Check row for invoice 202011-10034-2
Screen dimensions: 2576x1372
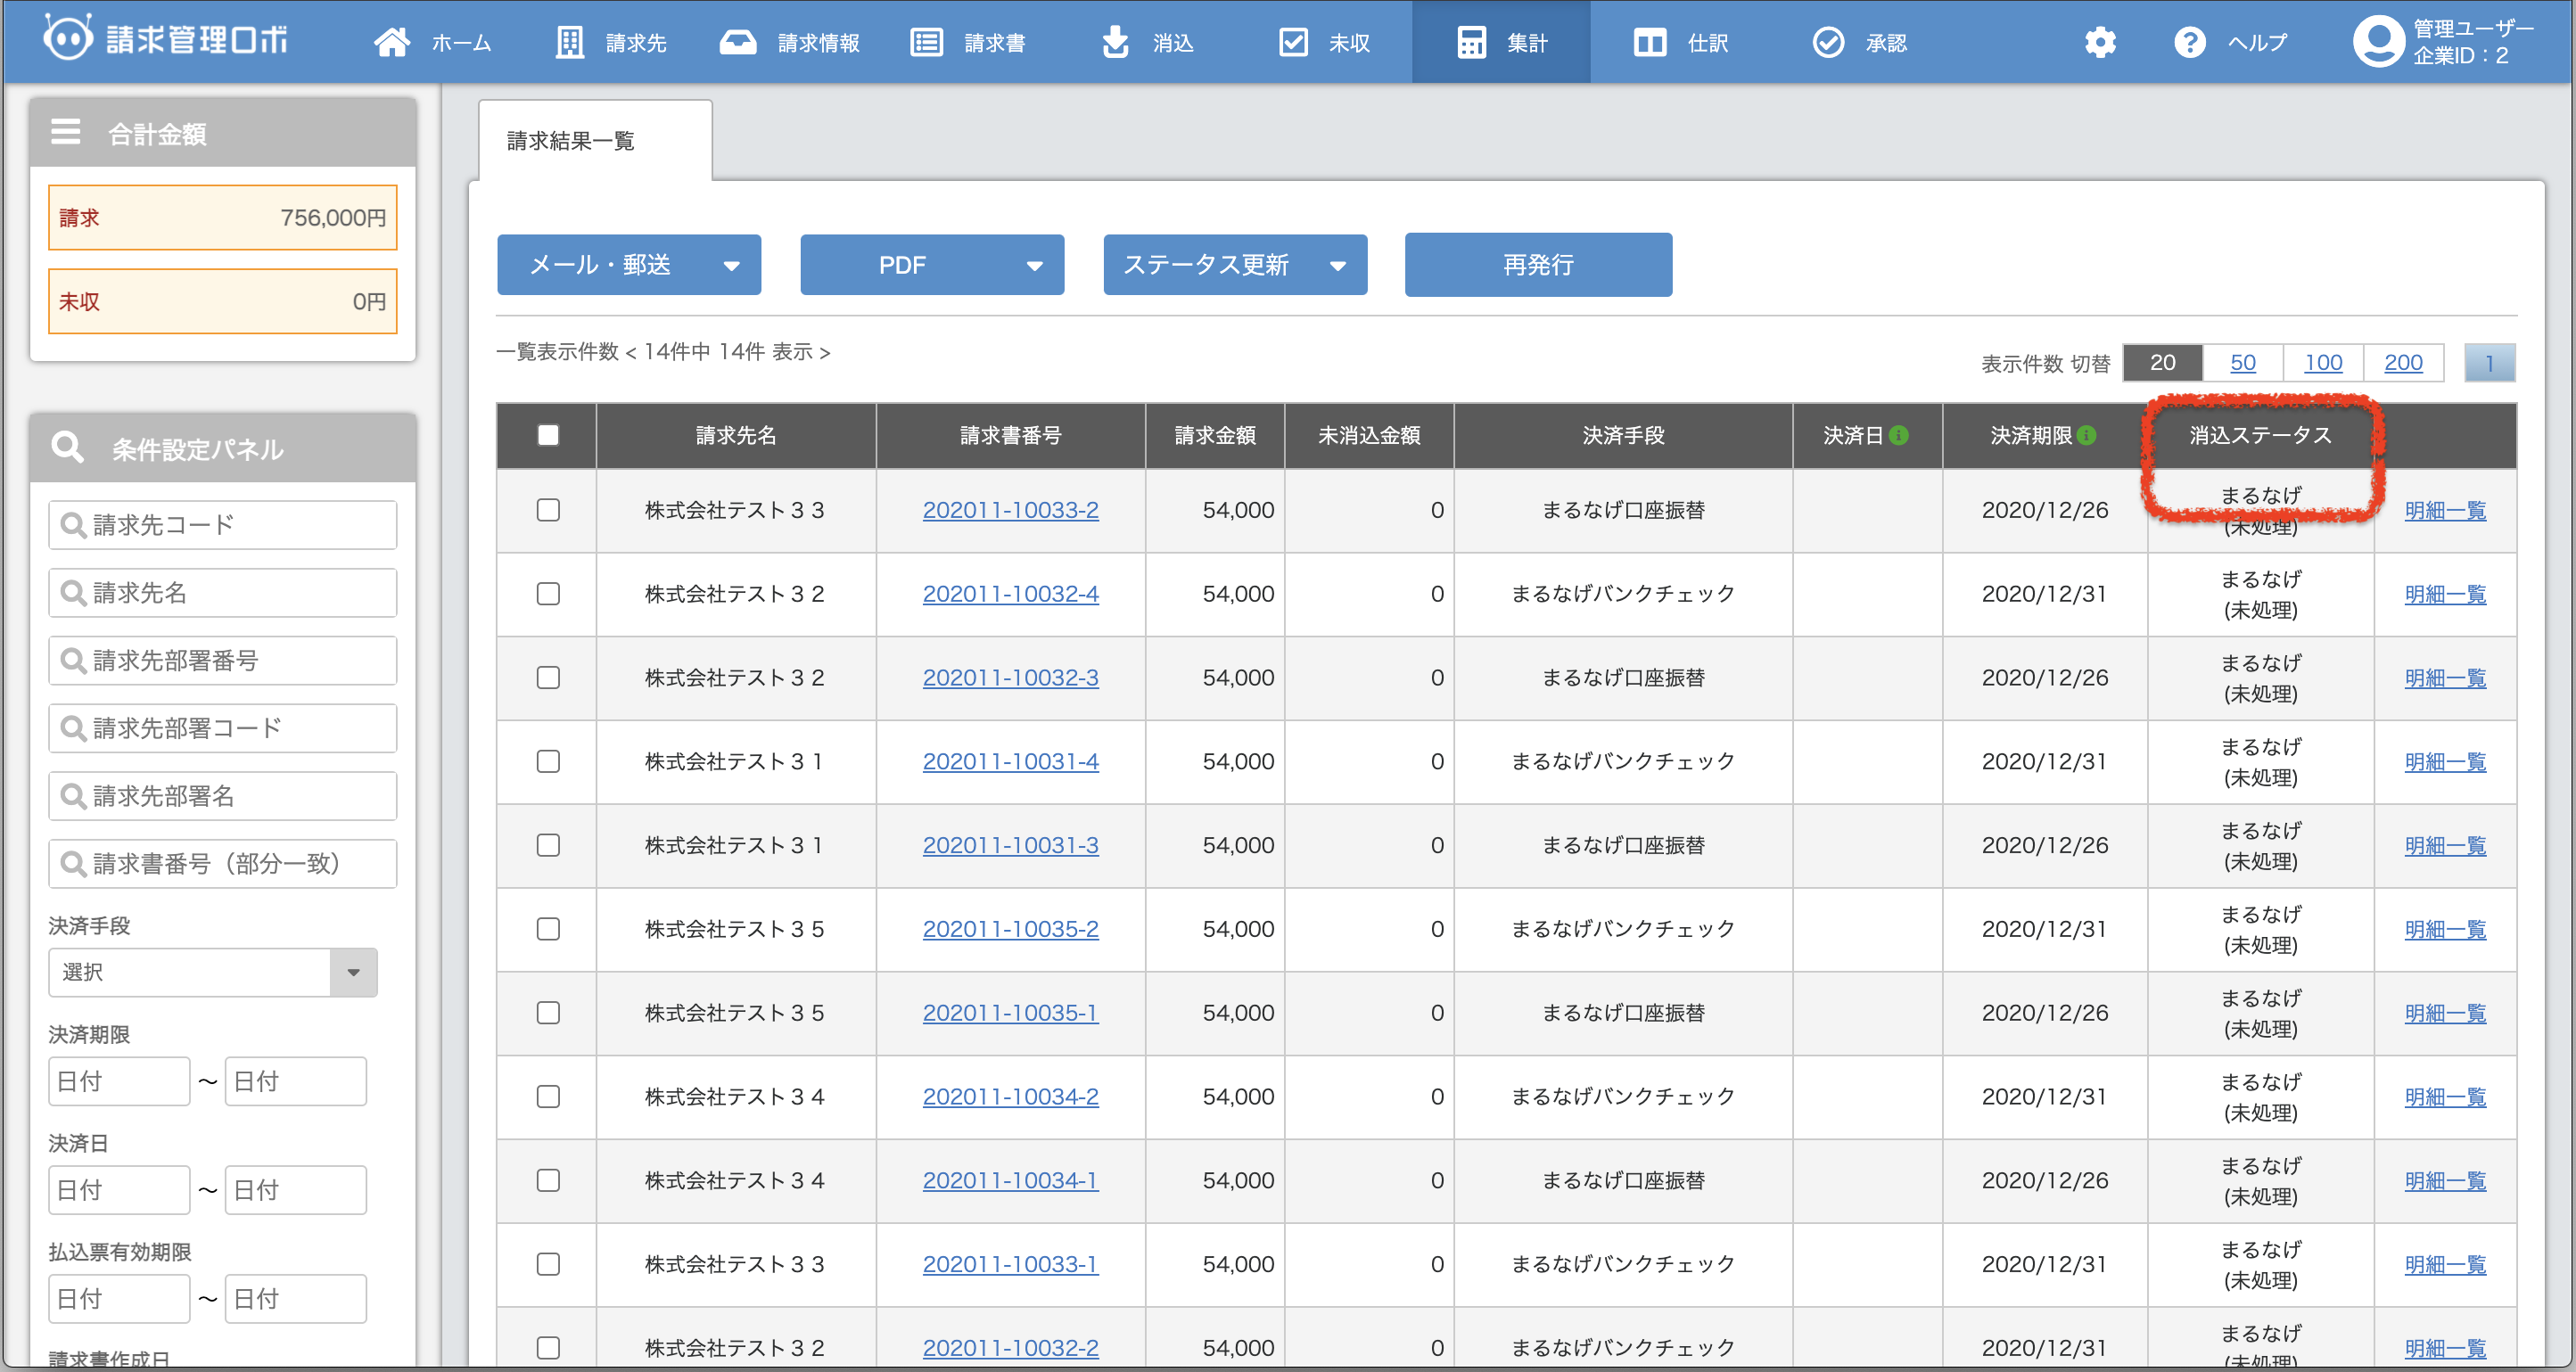[548, 1097]
